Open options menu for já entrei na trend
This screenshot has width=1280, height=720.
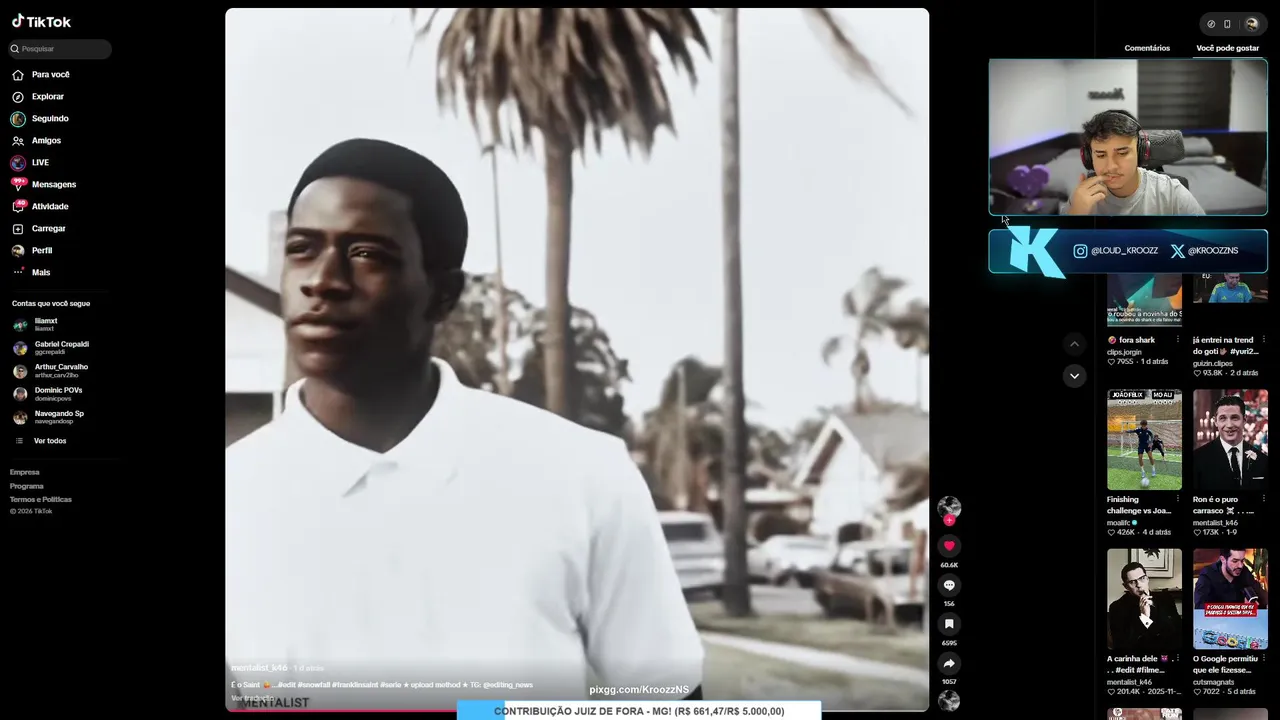(1264, 340)
